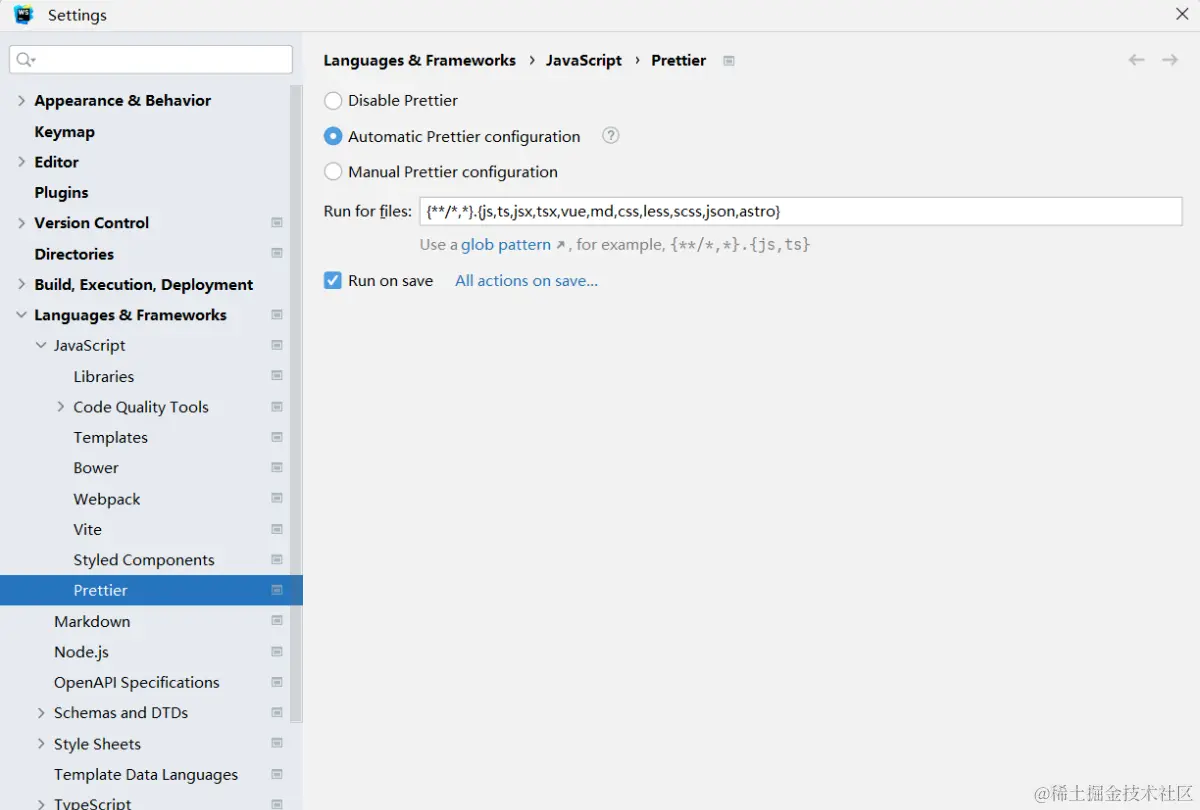This screenshot has height=810, width=1200.
Task: Open the Libraries settings page
Action: click(103, 377)
